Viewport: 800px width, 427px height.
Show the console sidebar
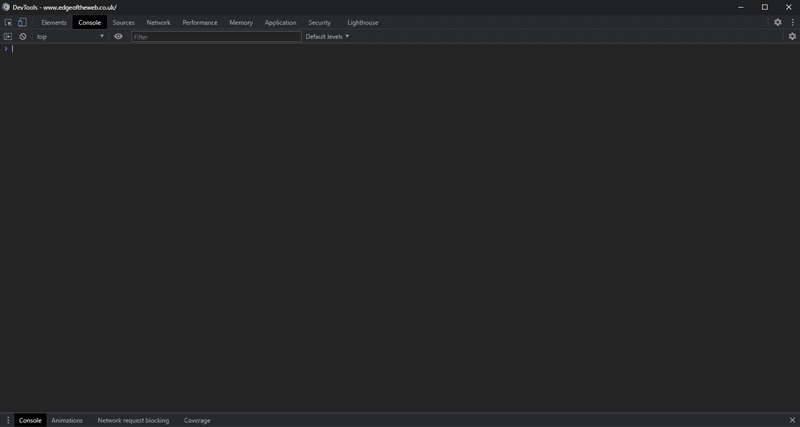8,36
